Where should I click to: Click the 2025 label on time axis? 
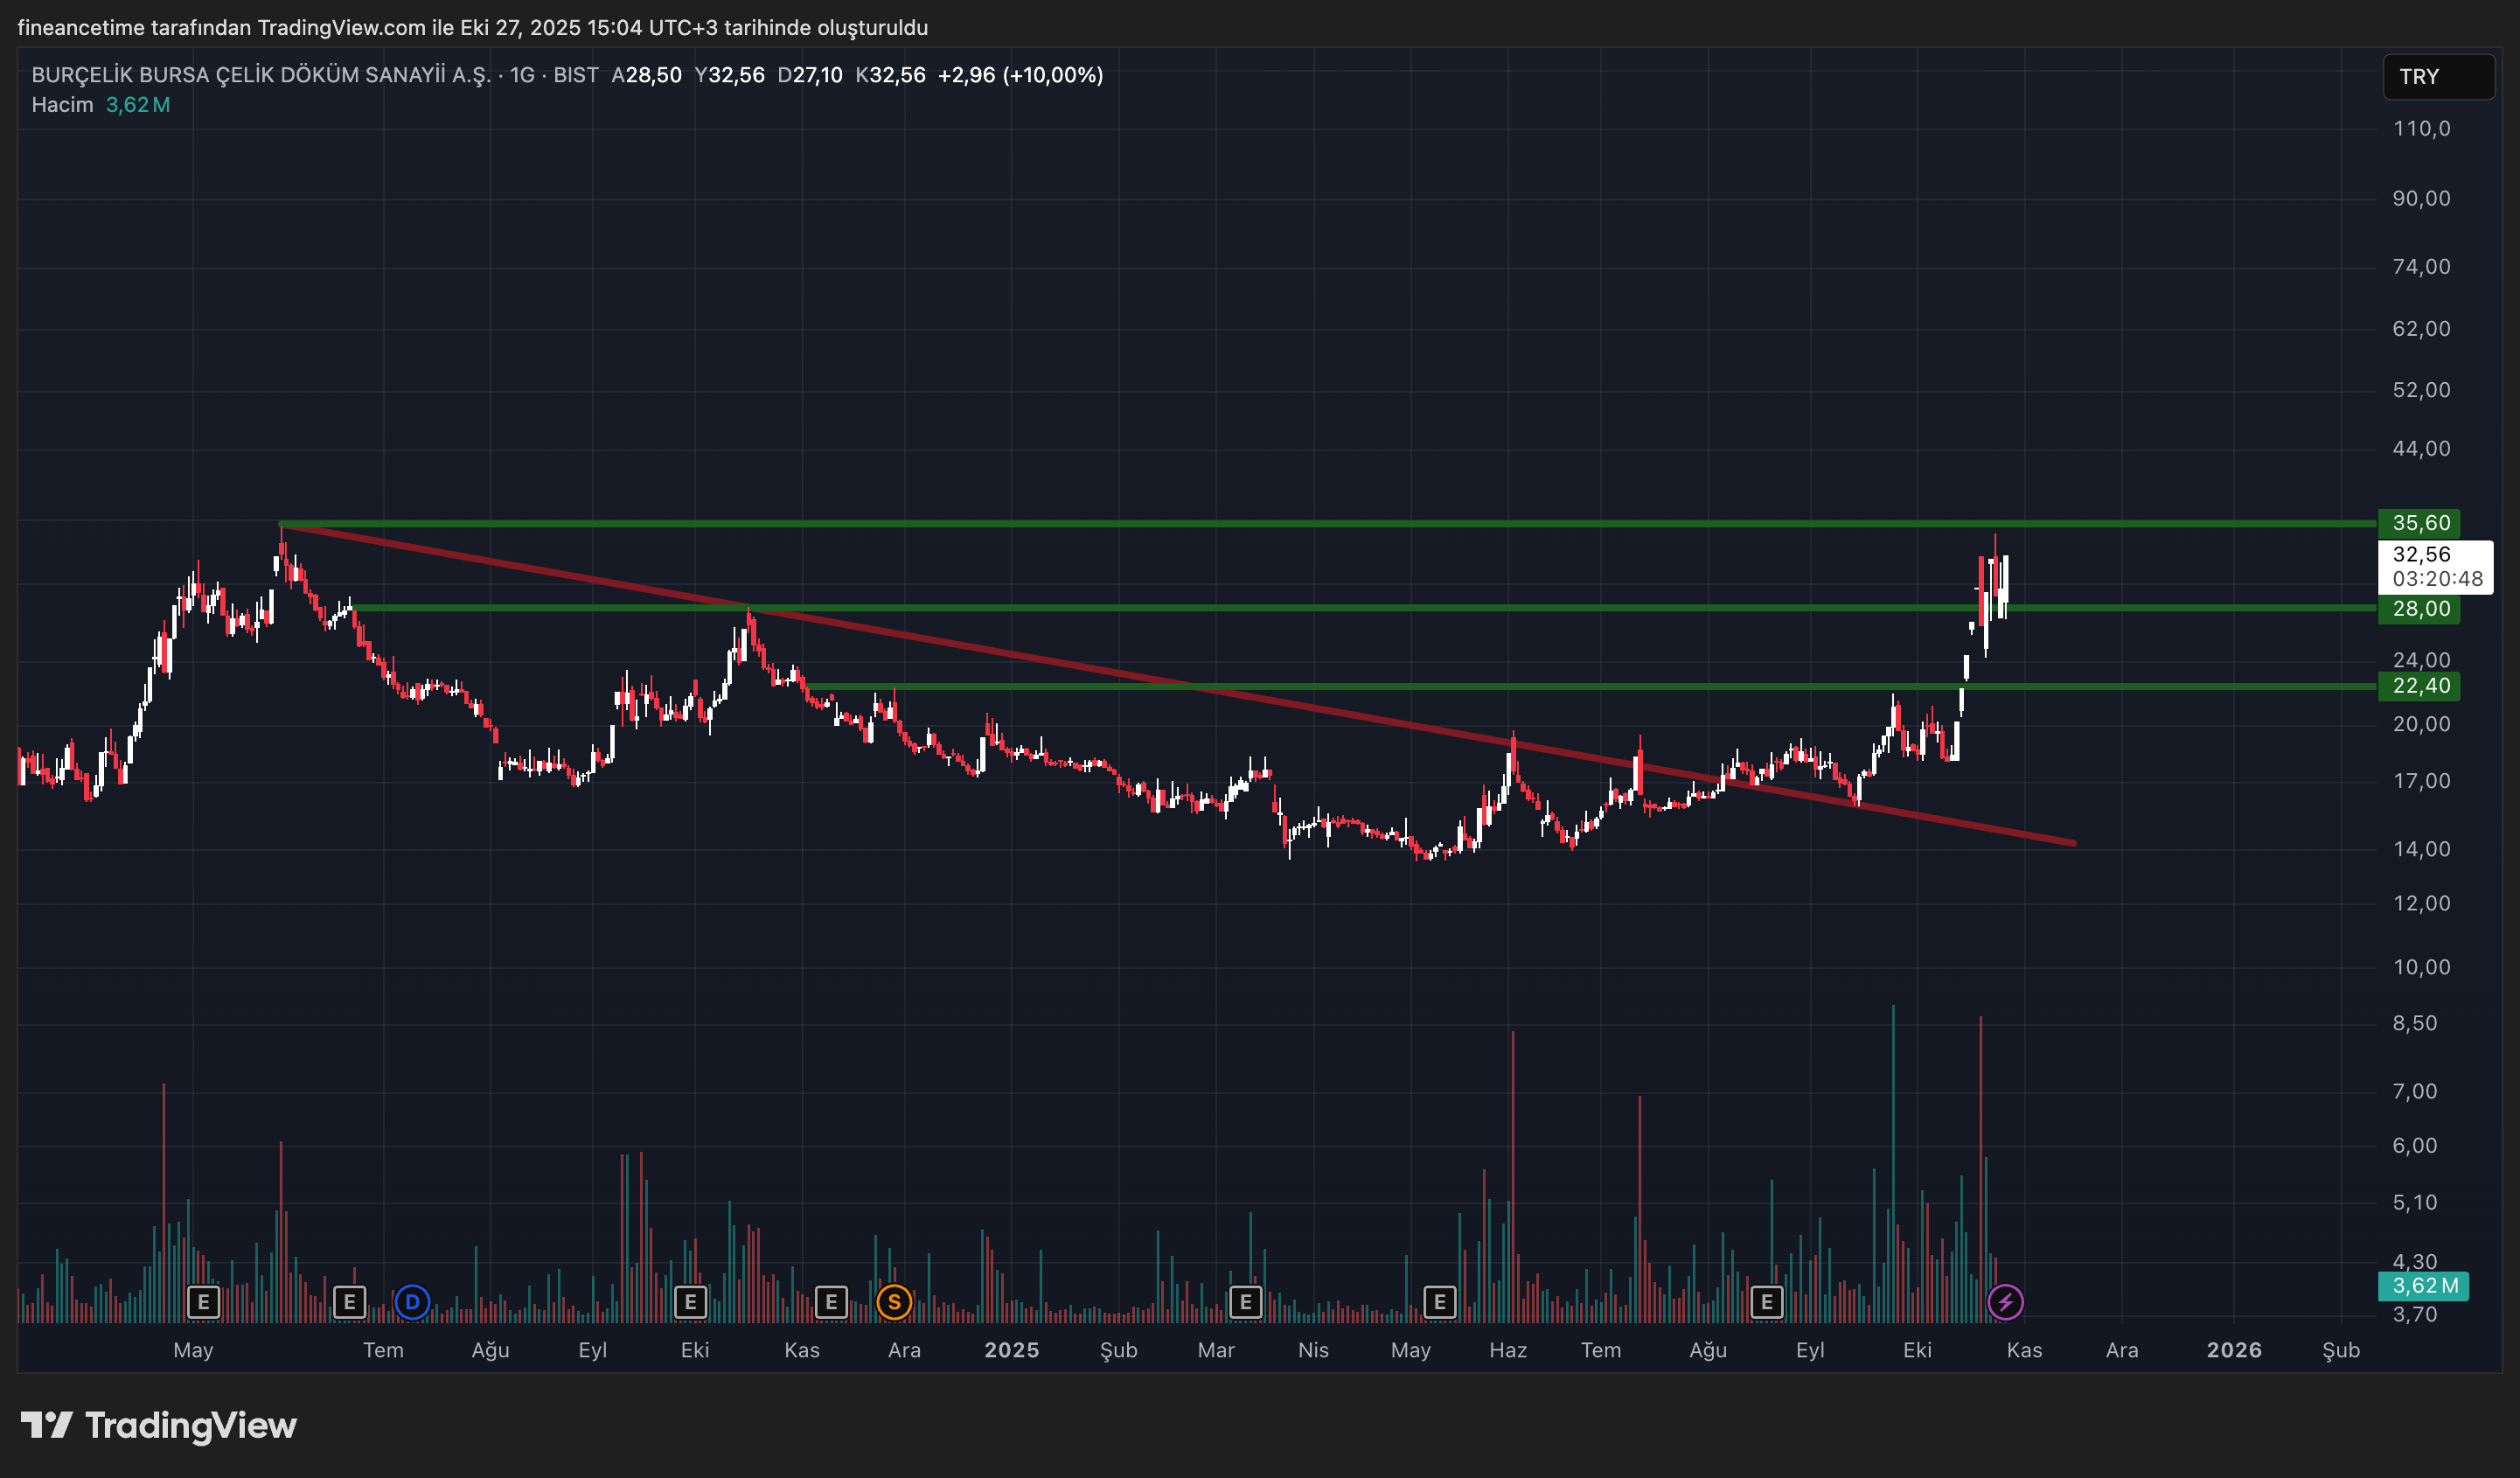pos(1011,1350)
